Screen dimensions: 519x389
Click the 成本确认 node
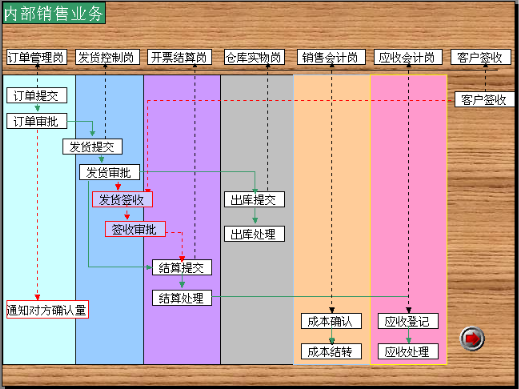tap(331, 321)
